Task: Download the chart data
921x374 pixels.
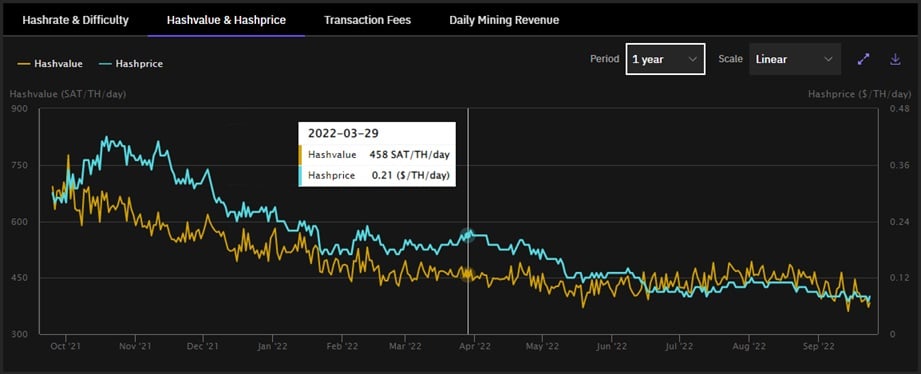Action: (895, 59)
